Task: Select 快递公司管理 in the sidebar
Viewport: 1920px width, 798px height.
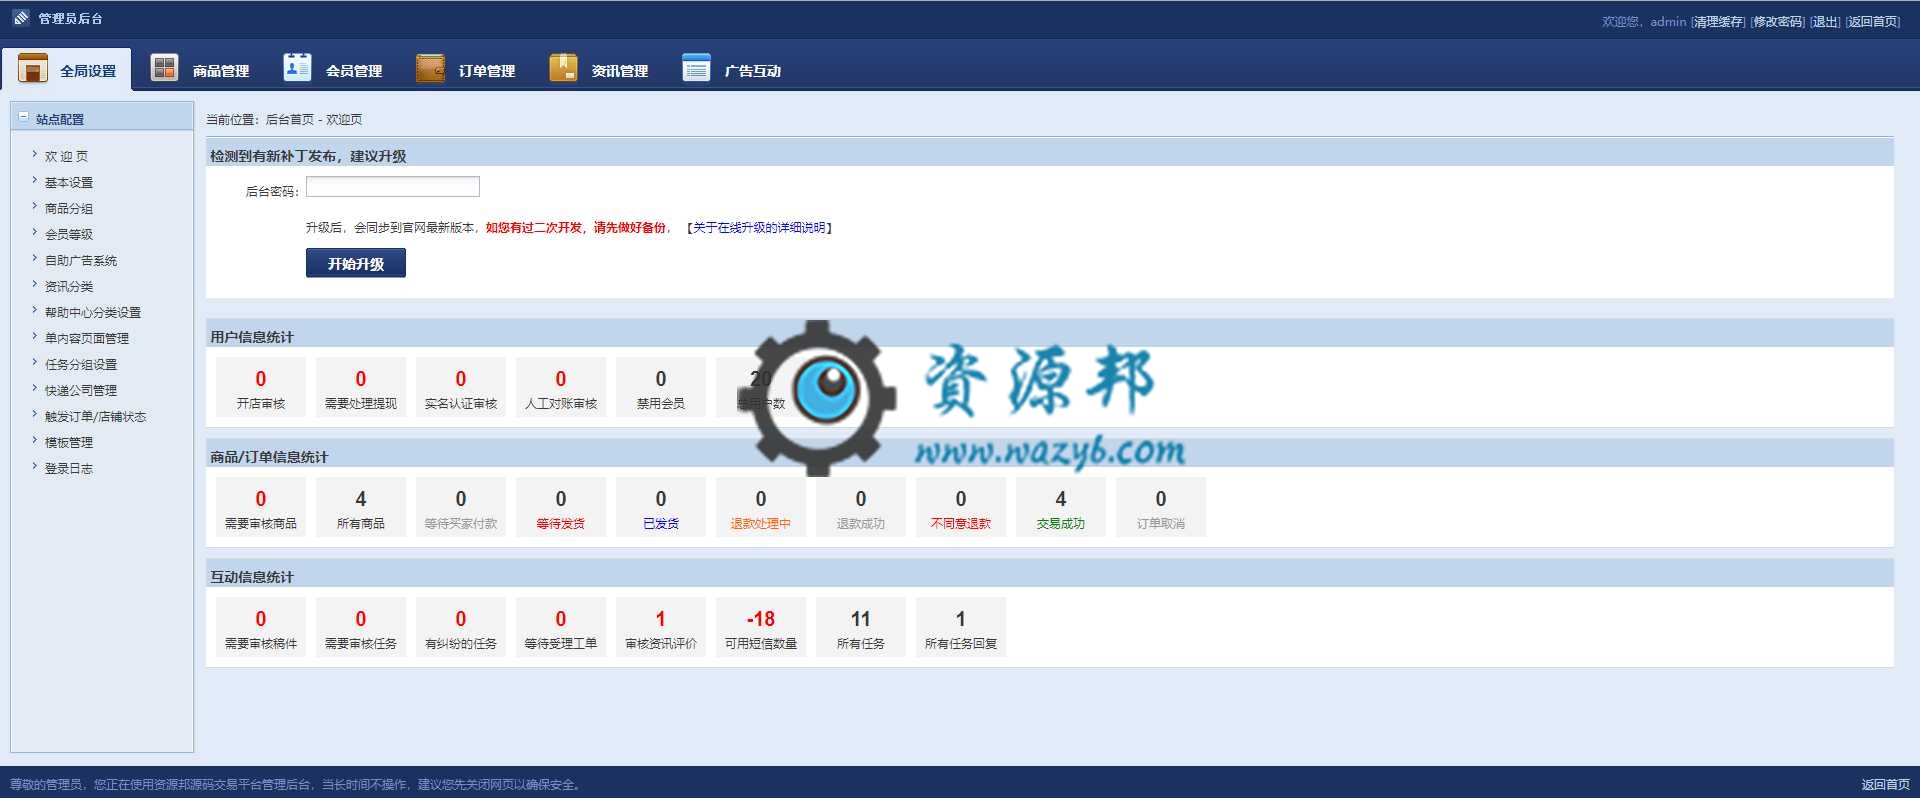Action: [x=81, y=390]
